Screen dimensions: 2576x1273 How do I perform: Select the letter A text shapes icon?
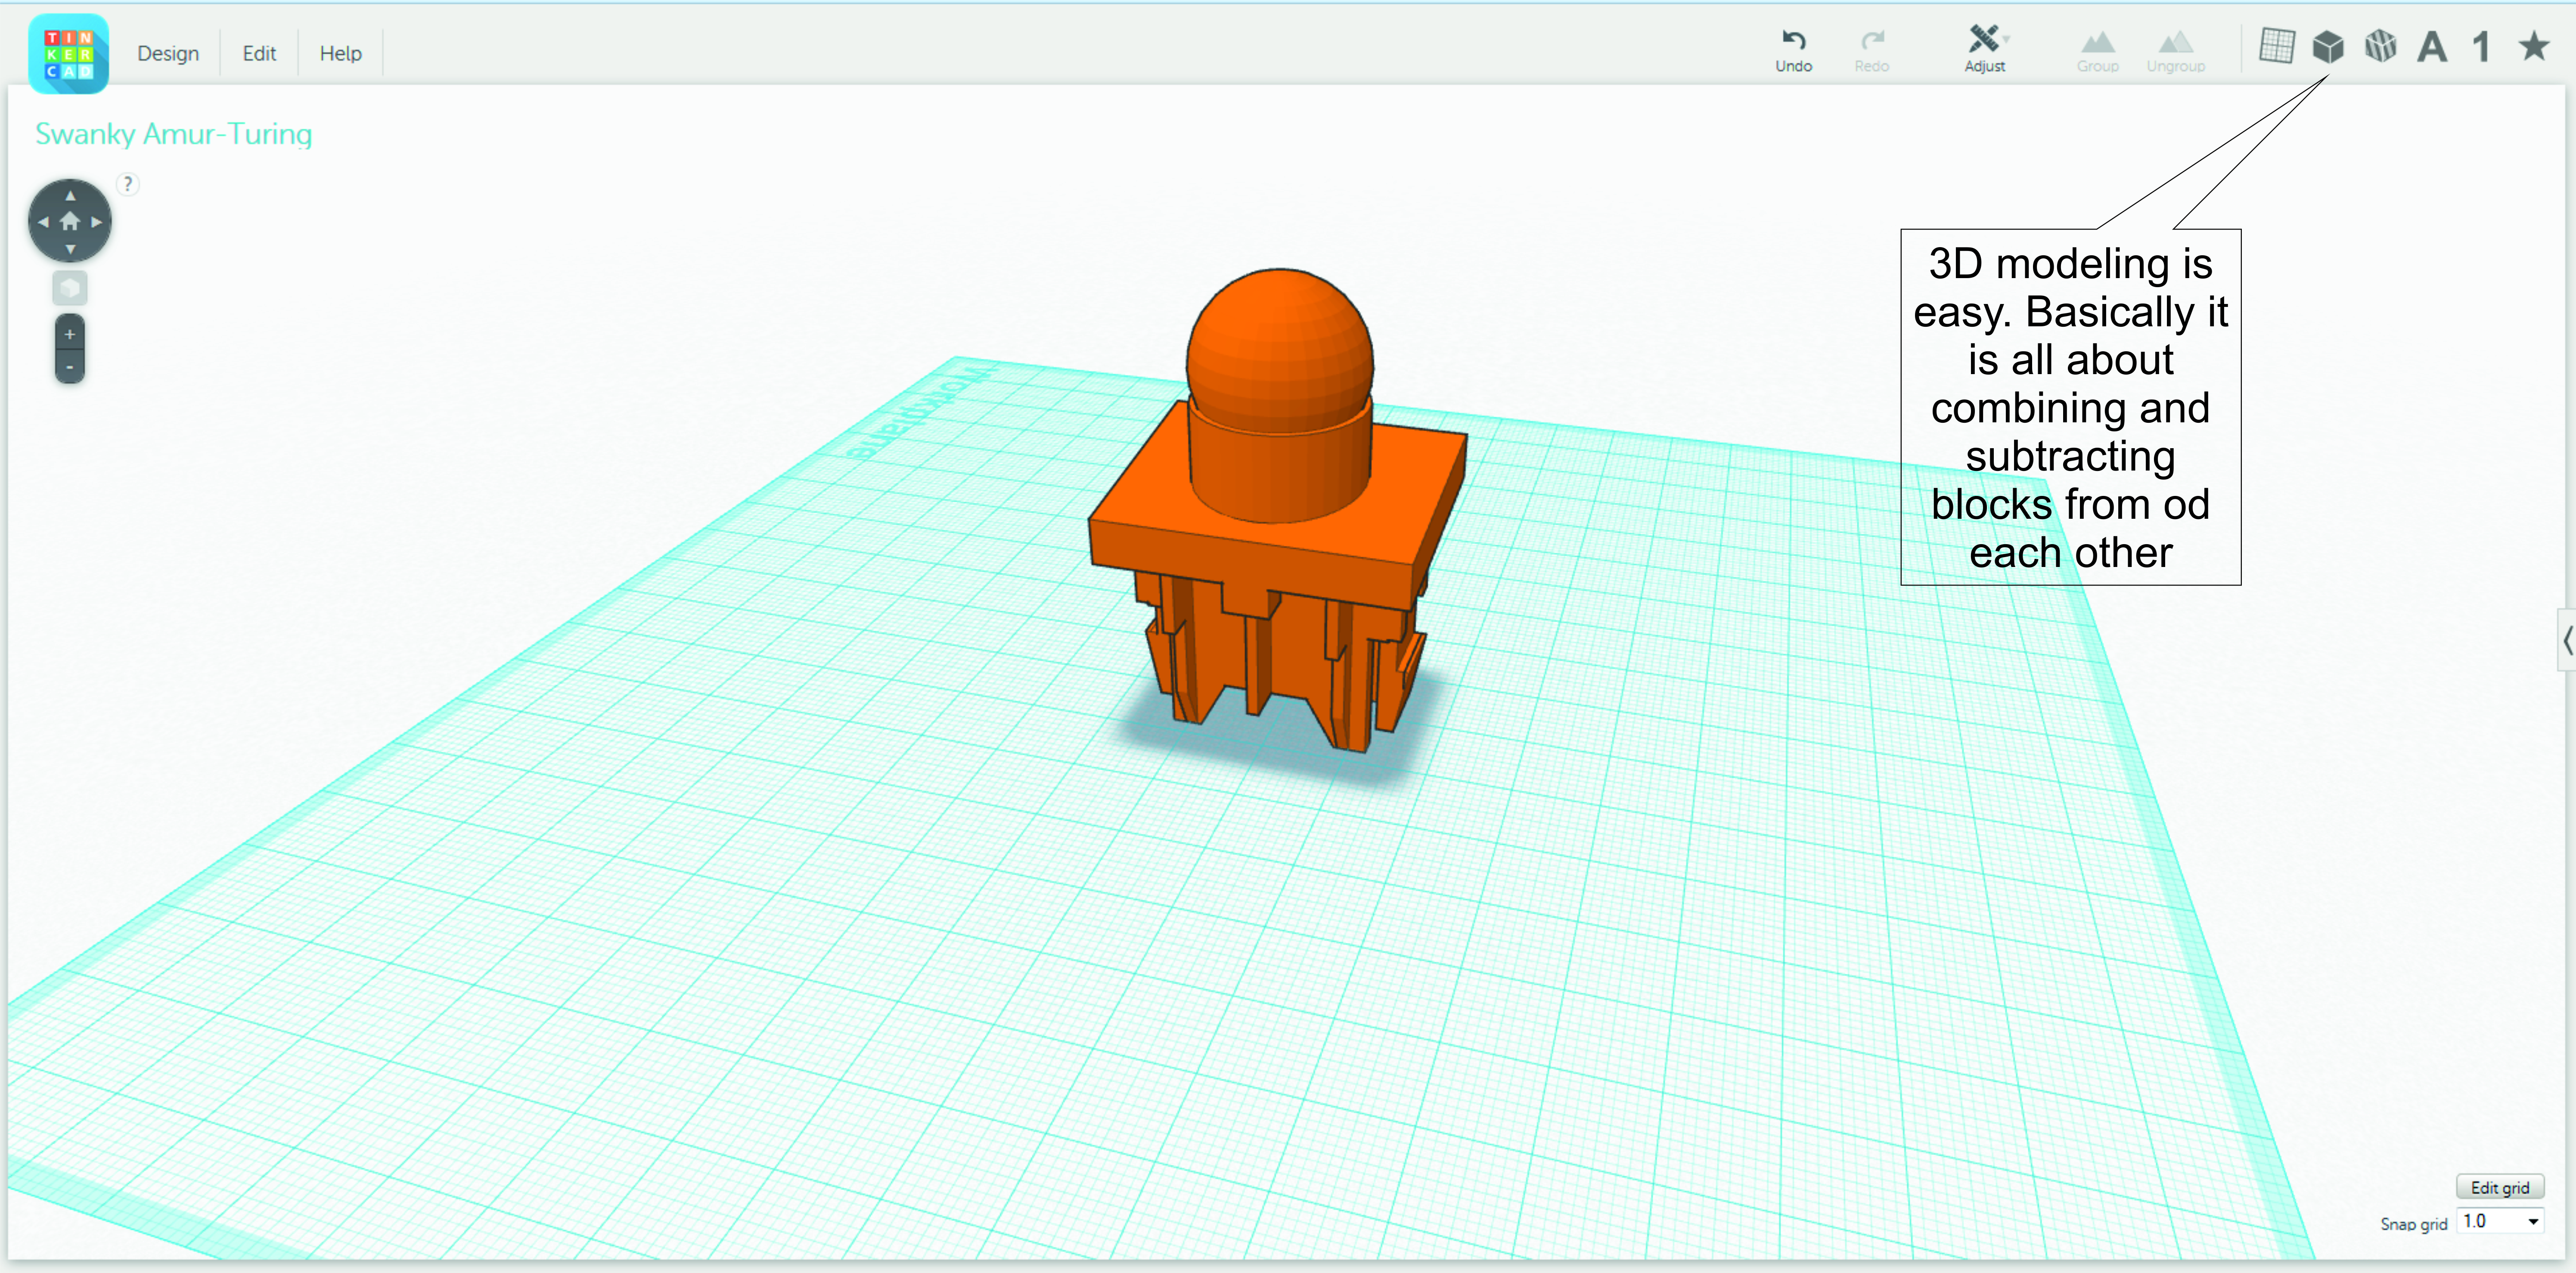coord(2432,46)
